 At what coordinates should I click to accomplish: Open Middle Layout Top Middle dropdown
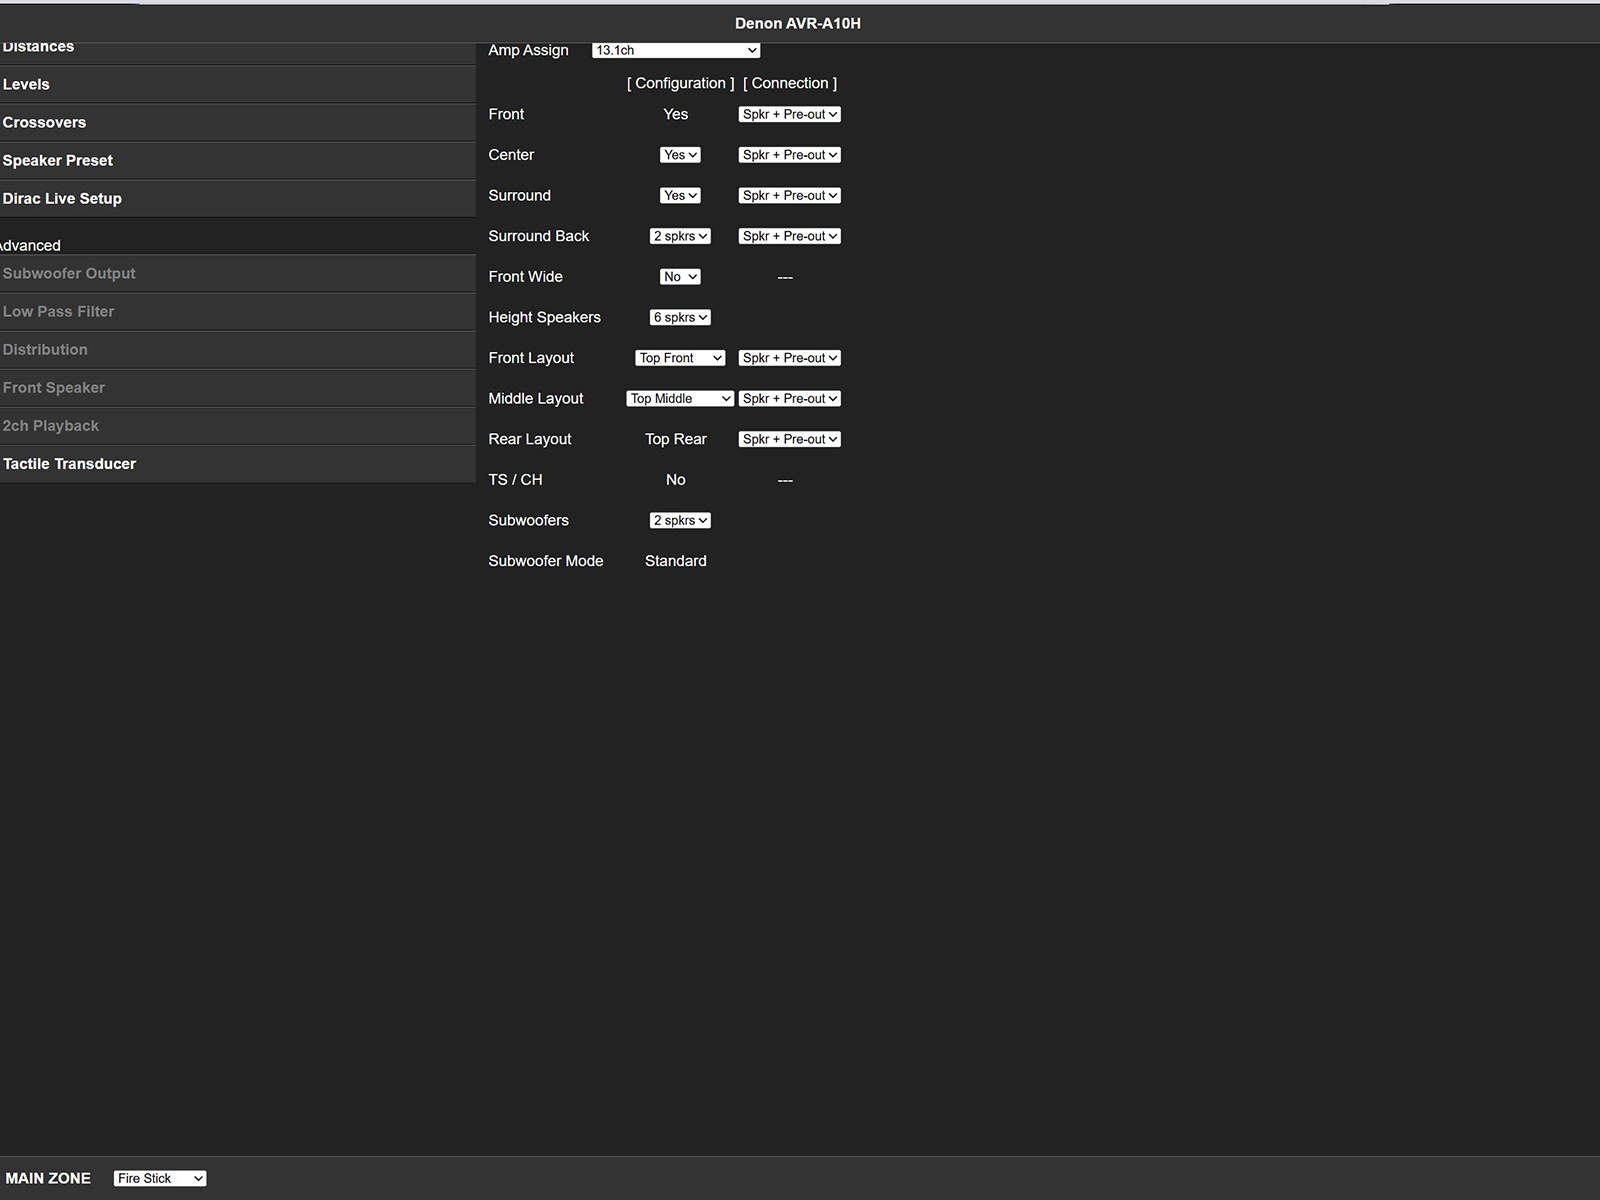click(x=680, y=398)
